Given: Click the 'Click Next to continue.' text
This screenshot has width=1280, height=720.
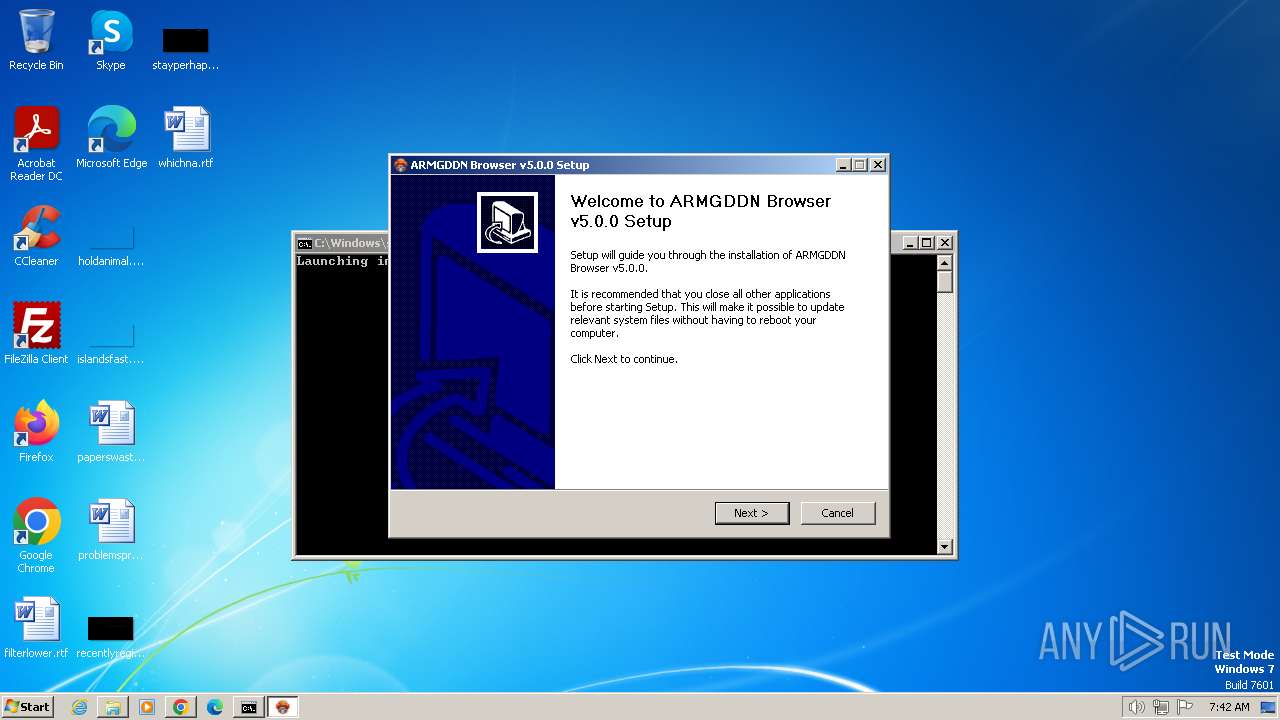Looking at the screenshot, I should point(624,359).
